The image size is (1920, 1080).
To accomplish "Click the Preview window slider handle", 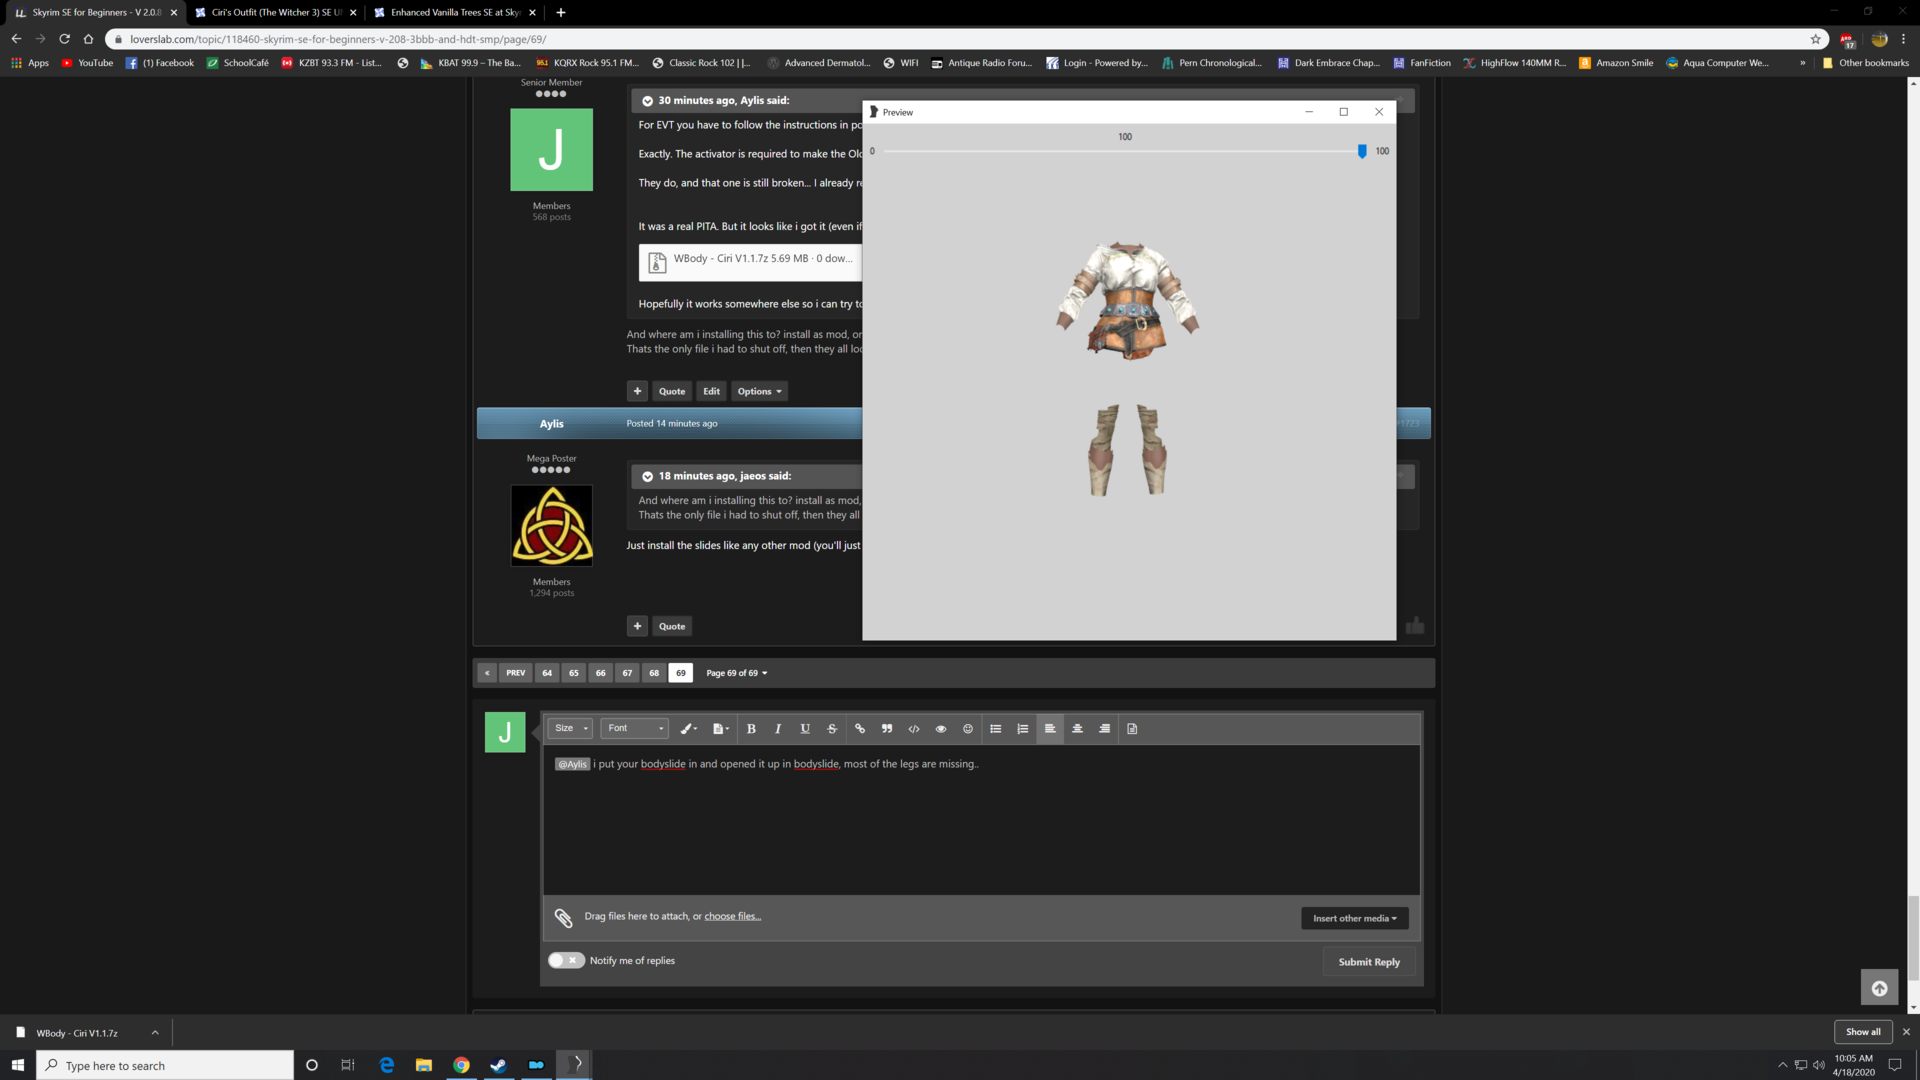I will coord(1362,151).
